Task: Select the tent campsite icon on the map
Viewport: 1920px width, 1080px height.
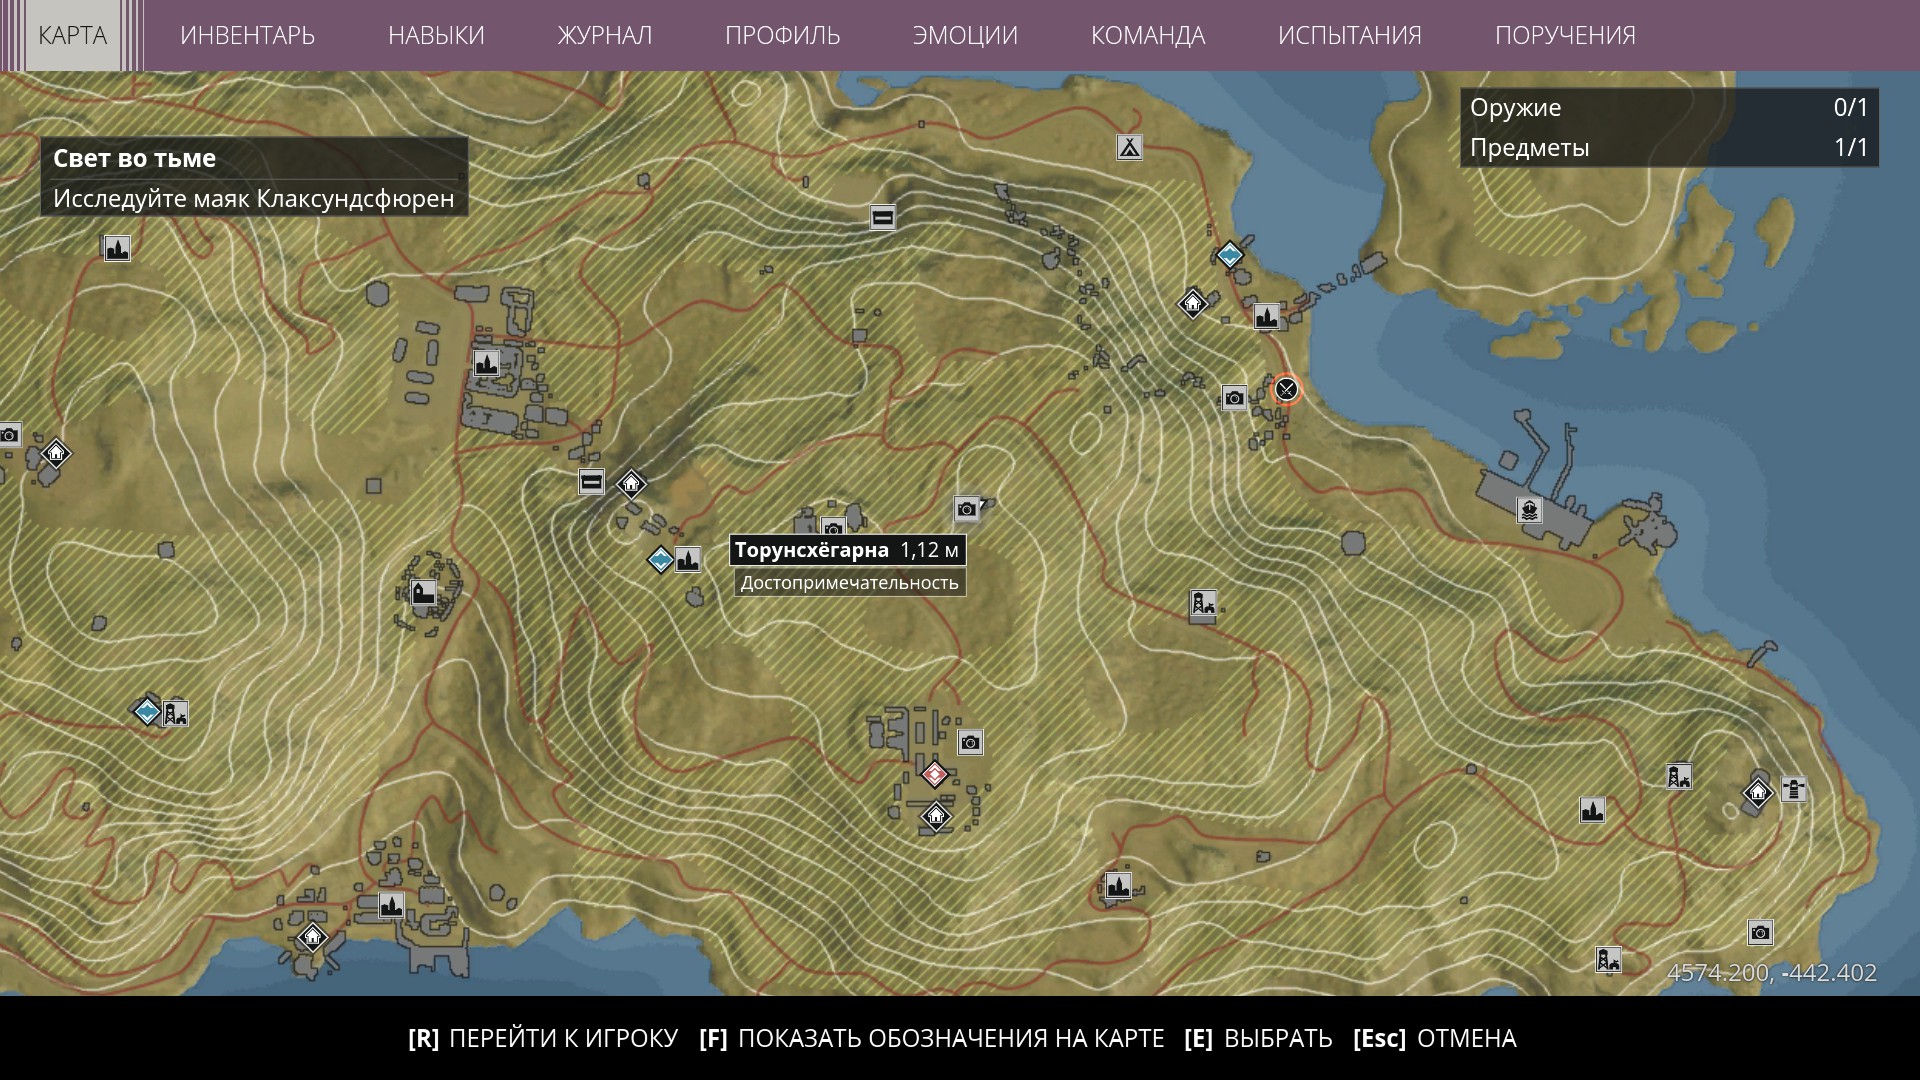Action: point(1129,147)
